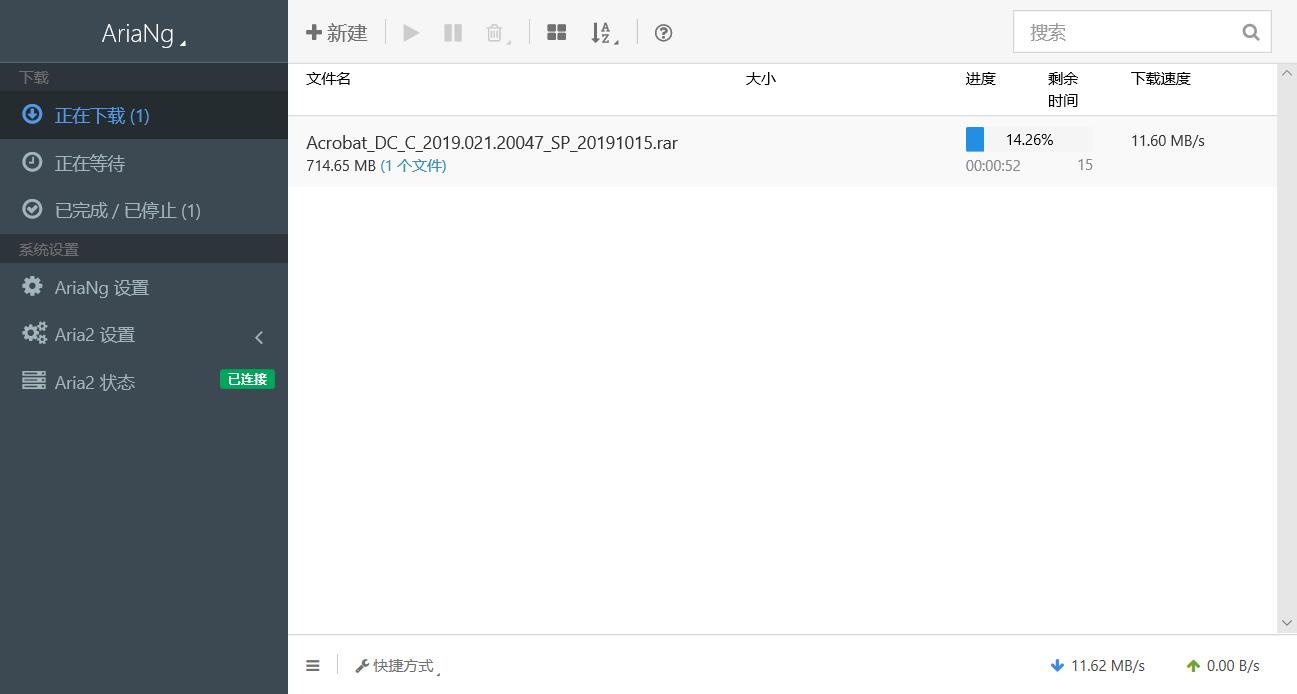The image size is (1297, 694).
Task: Click the select-all grid icon
Action: point(557,33)
